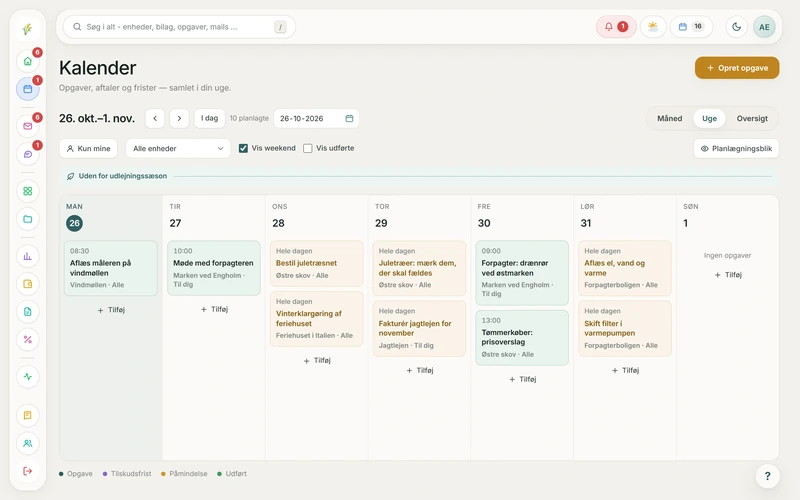Open Forpagter: drænrør ved østmarken task
The height and width of the screenshot is (500, 800).
click(x=522, y=272)
